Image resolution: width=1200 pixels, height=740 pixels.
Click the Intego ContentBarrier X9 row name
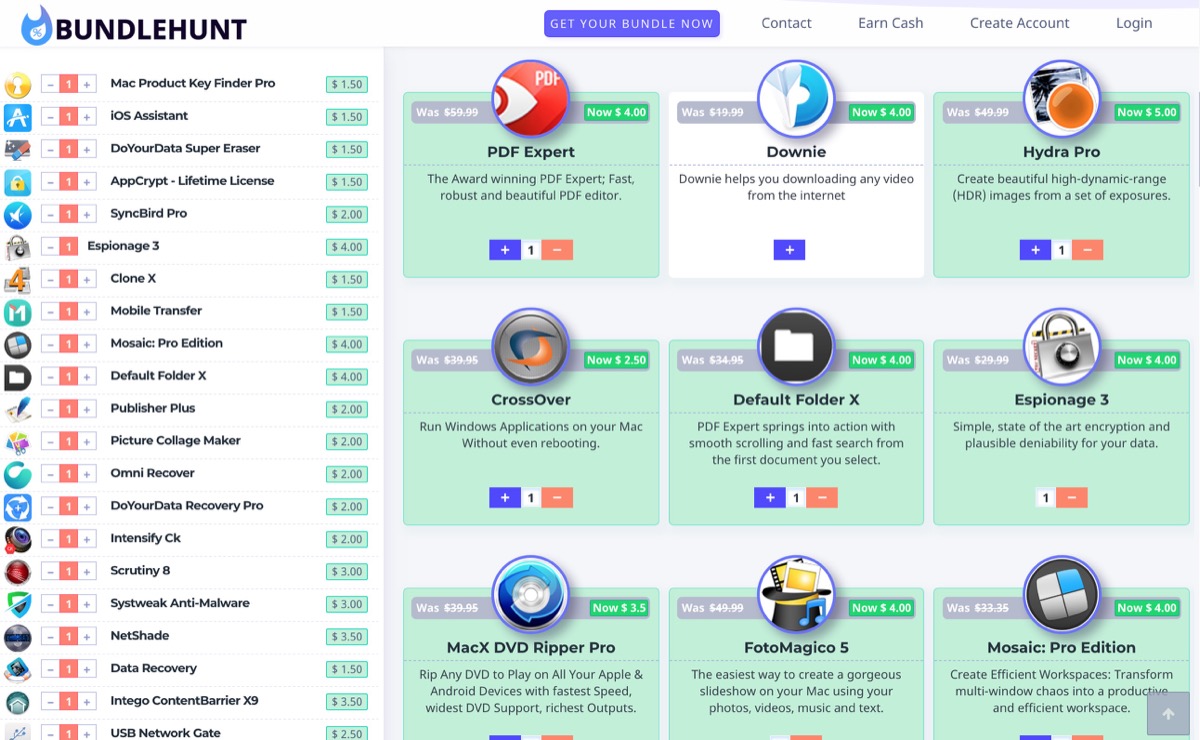pos(184,701)
